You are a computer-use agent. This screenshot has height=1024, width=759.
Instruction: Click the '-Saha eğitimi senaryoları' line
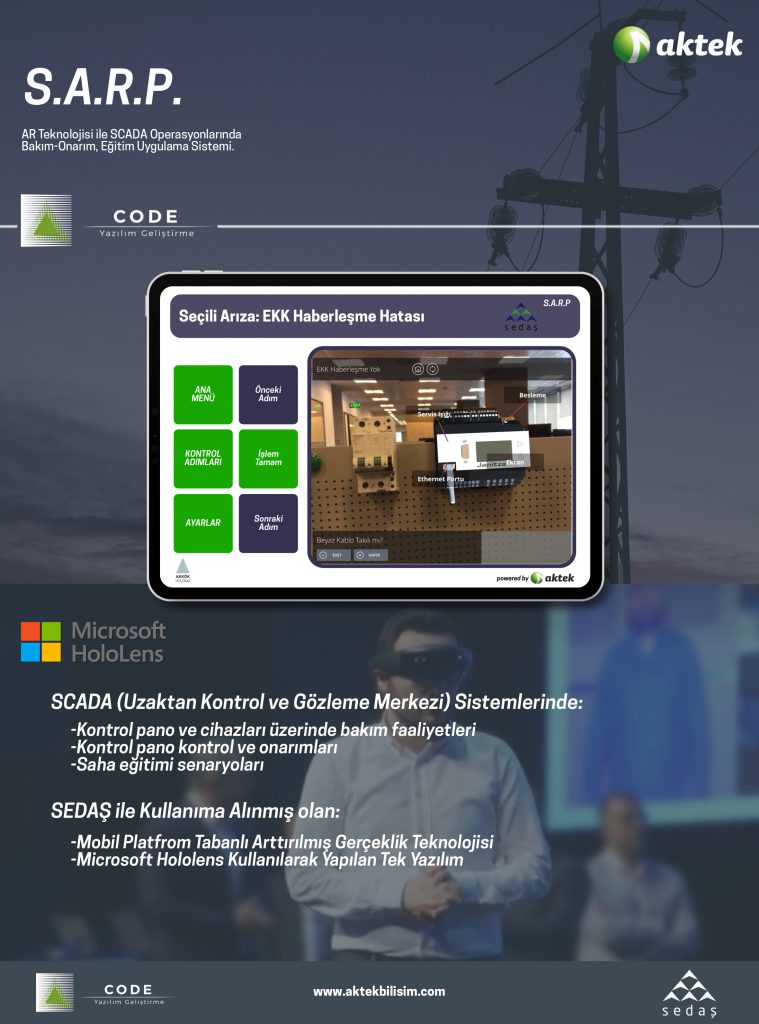coord(167,765)
